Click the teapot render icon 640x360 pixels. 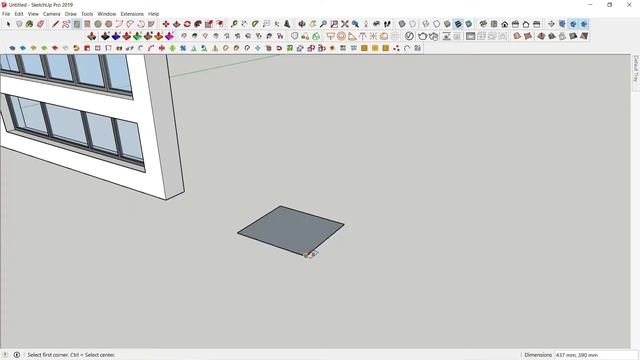422,36
